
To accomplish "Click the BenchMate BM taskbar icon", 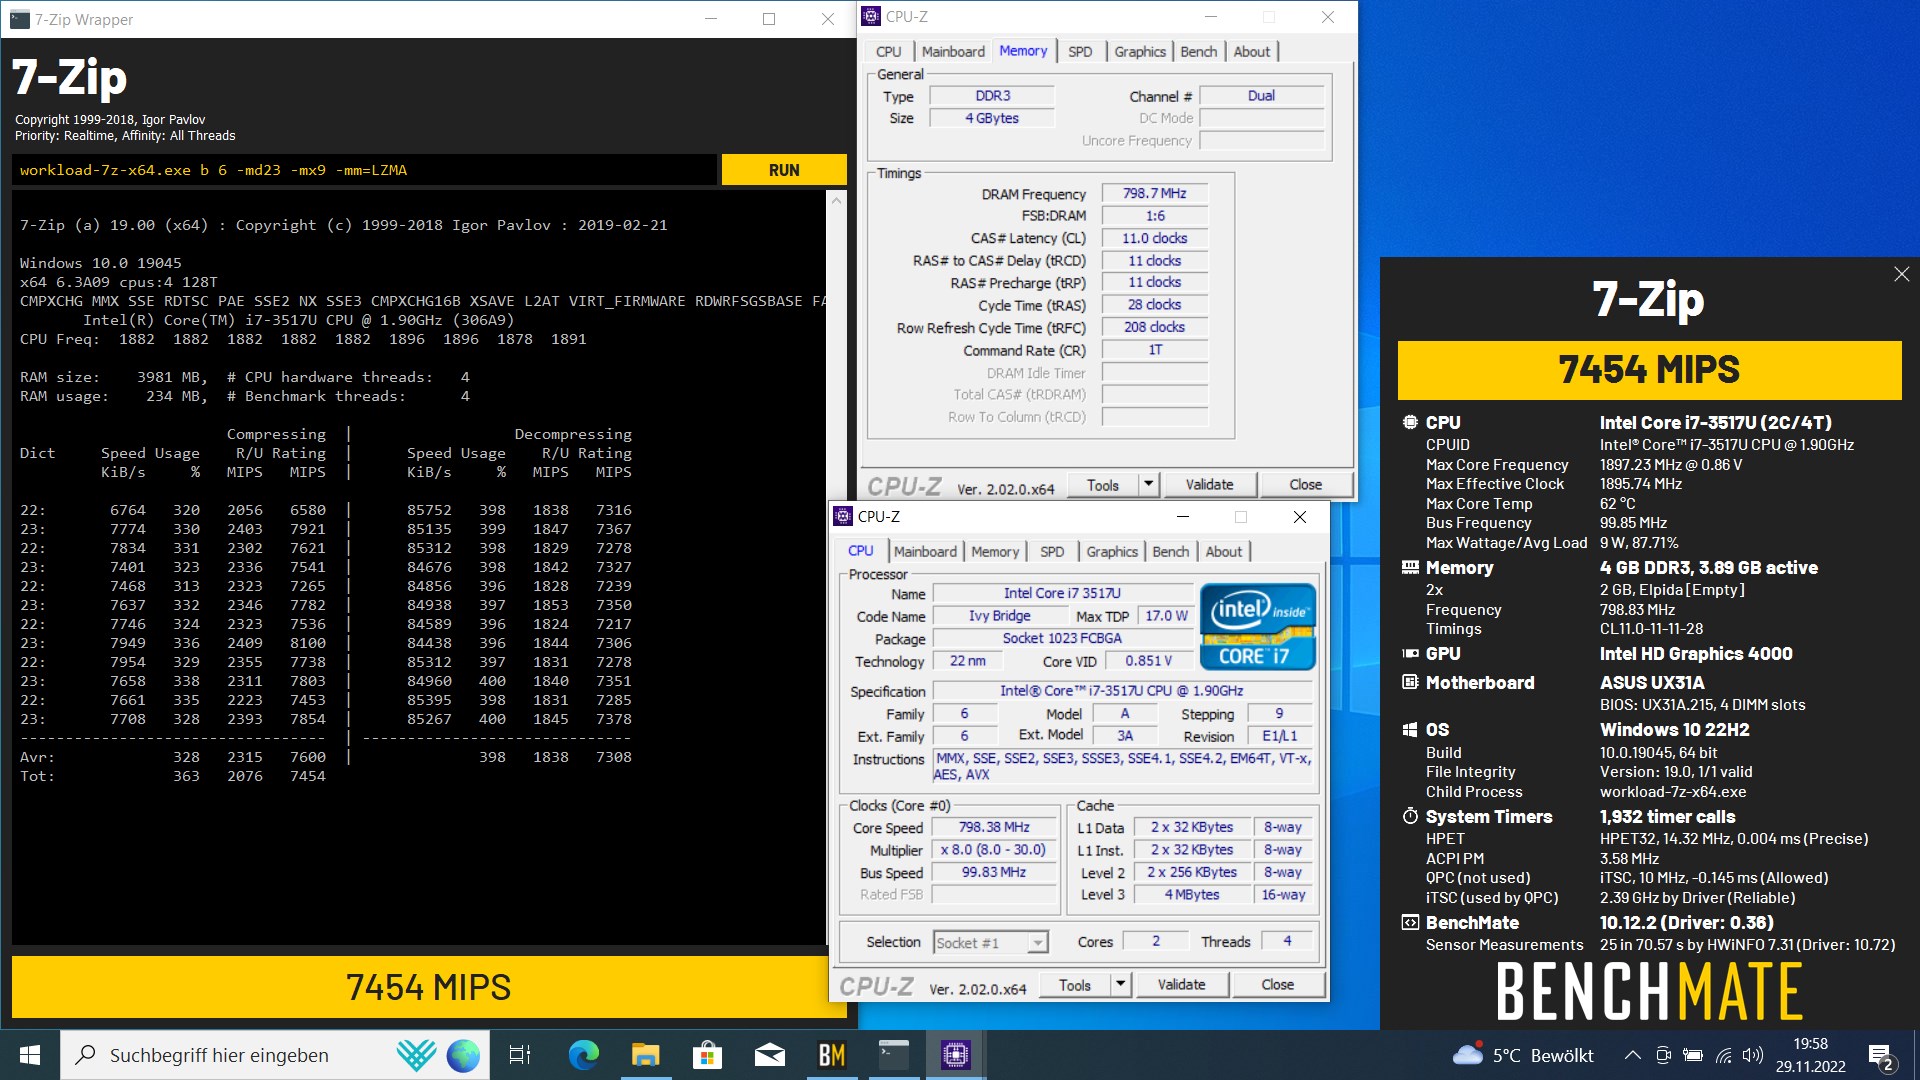I will 831,1055.
